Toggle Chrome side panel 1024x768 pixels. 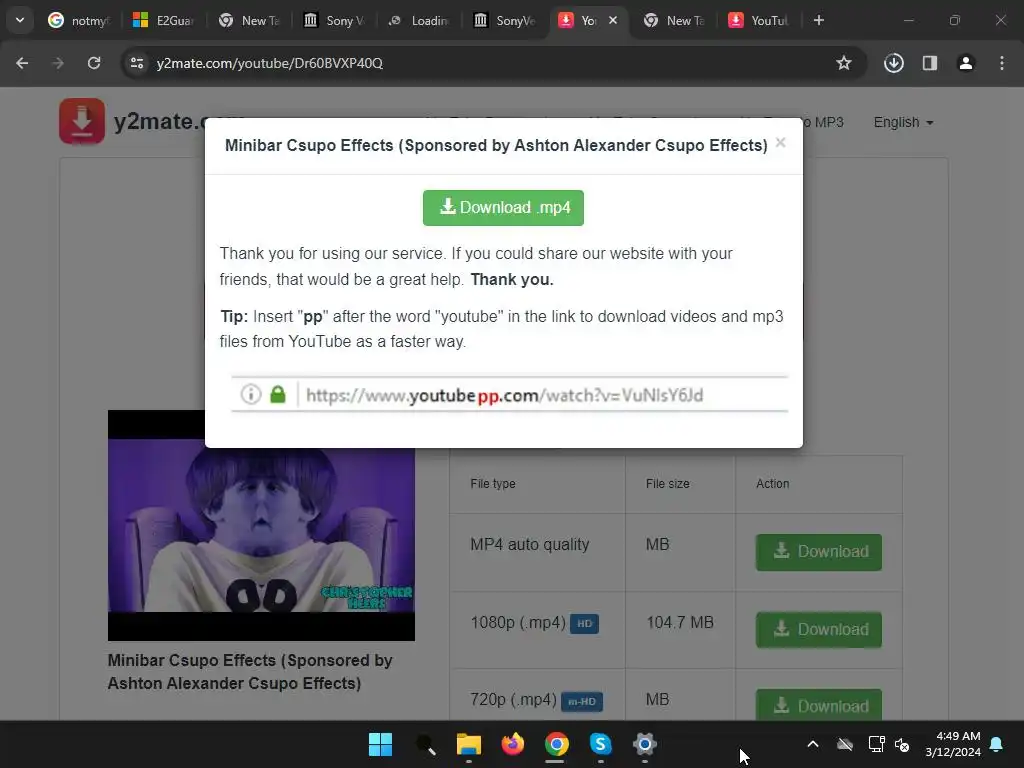pos(929,63)
